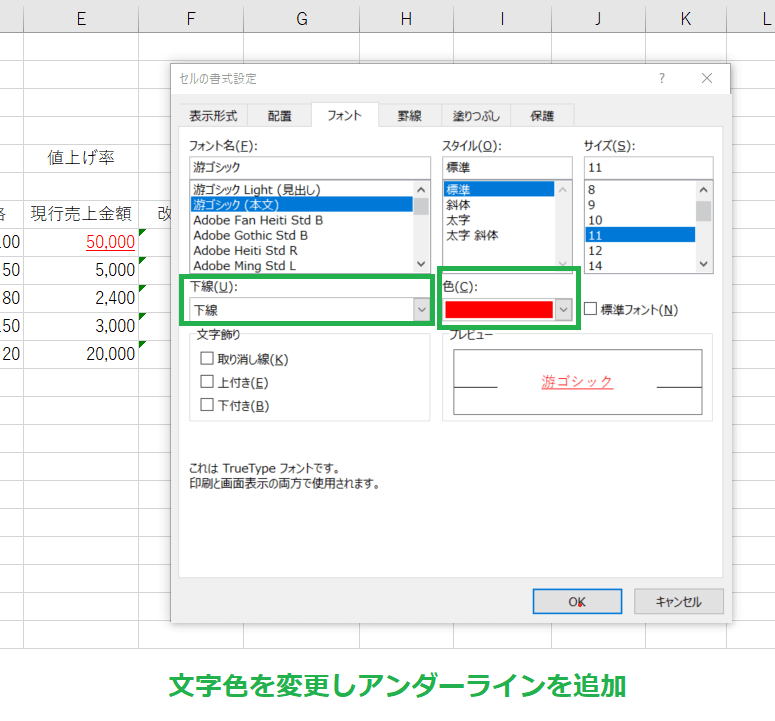Click the red font color swatch
The height and width of the screenshot is (721, 775).
499,310
